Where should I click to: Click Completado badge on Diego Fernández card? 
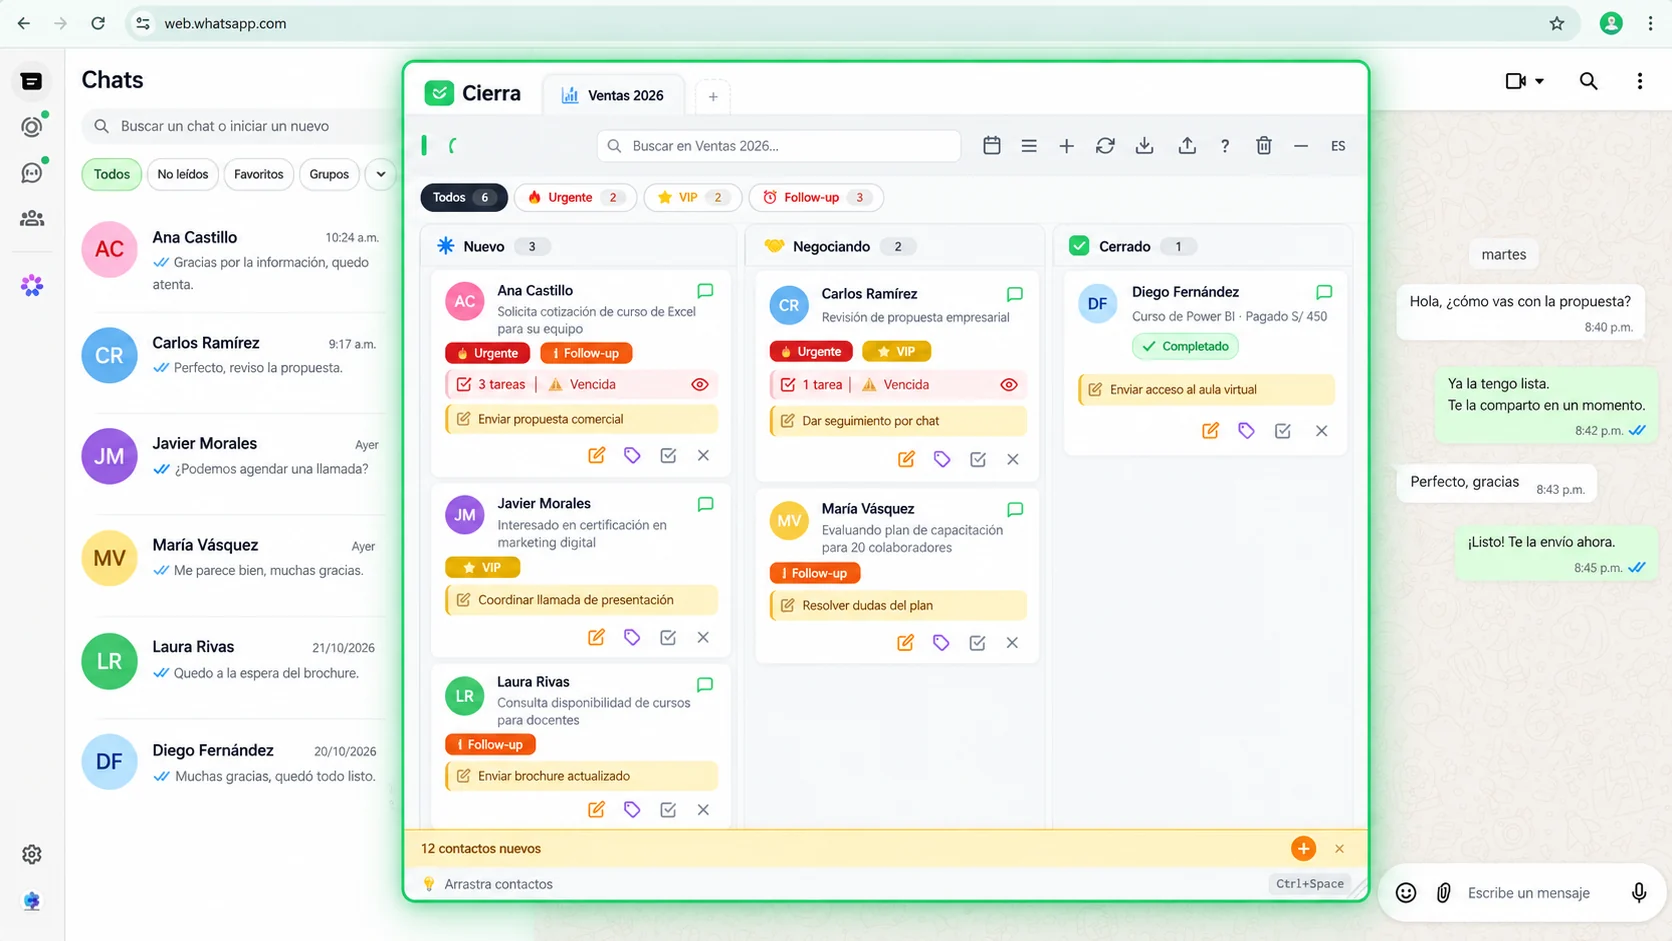click(x=1185, y=346)
